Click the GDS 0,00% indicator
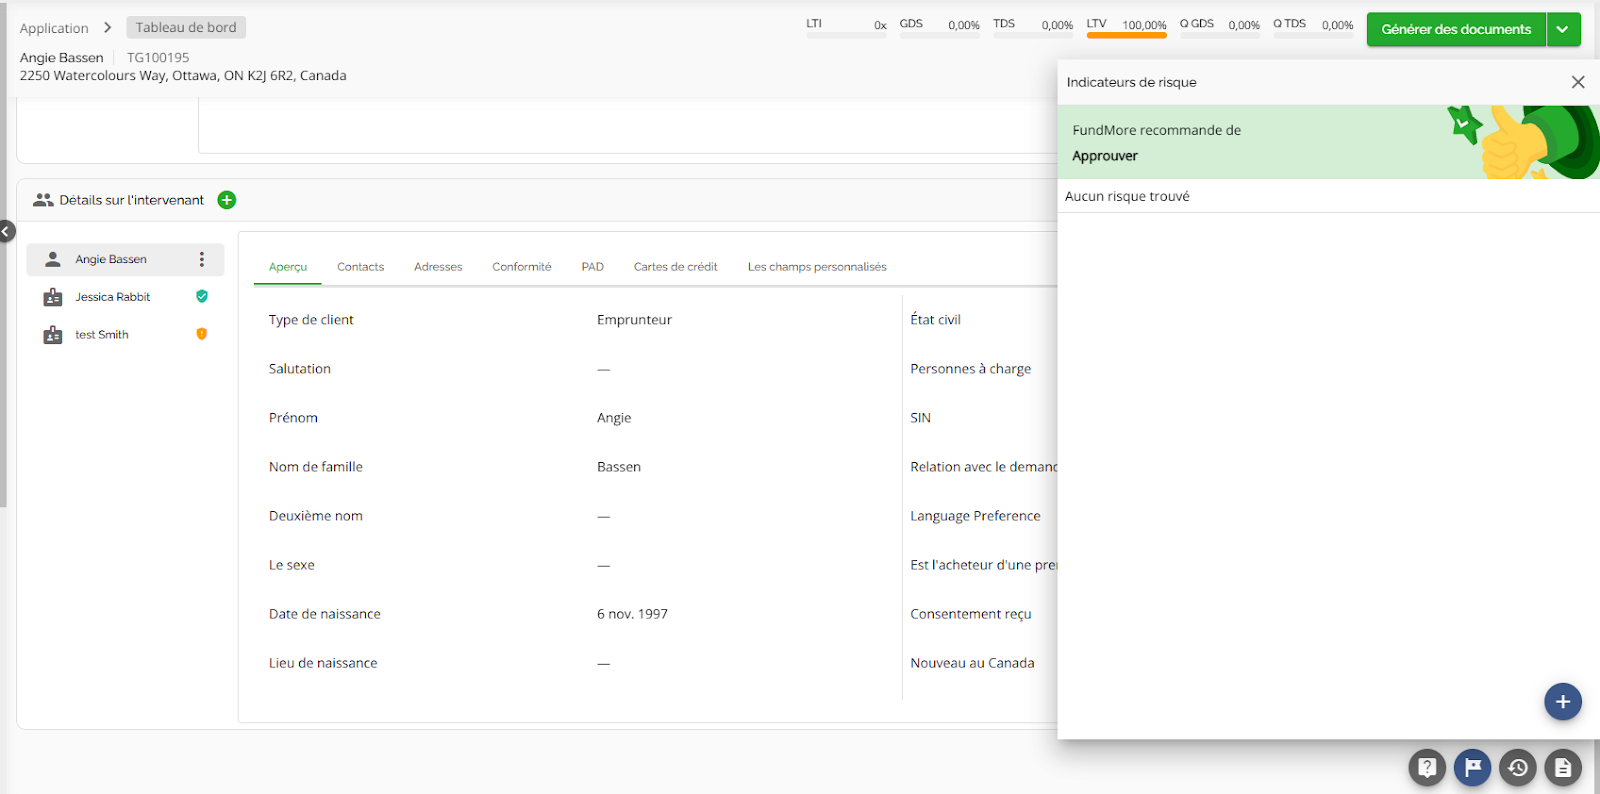The image size is (1600, 794). 940,27
